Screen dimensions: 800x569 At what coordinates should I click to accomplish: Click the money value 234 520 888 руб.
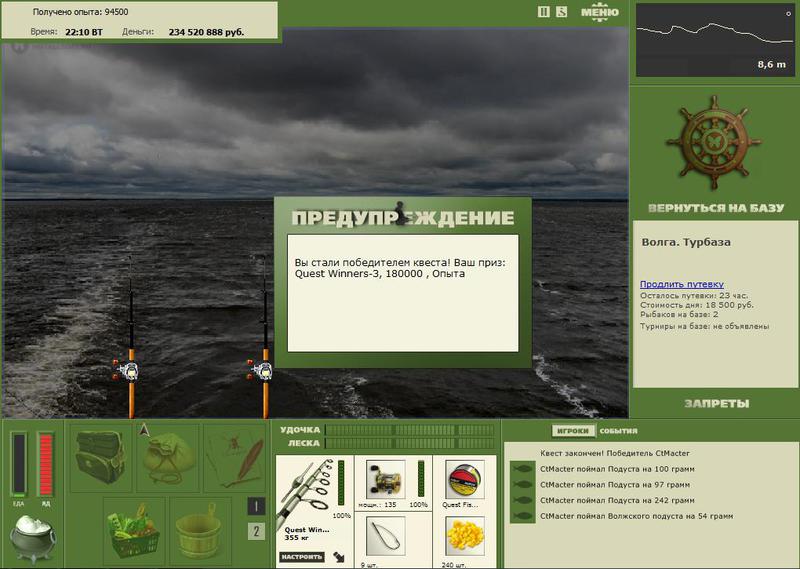point(206,32)
